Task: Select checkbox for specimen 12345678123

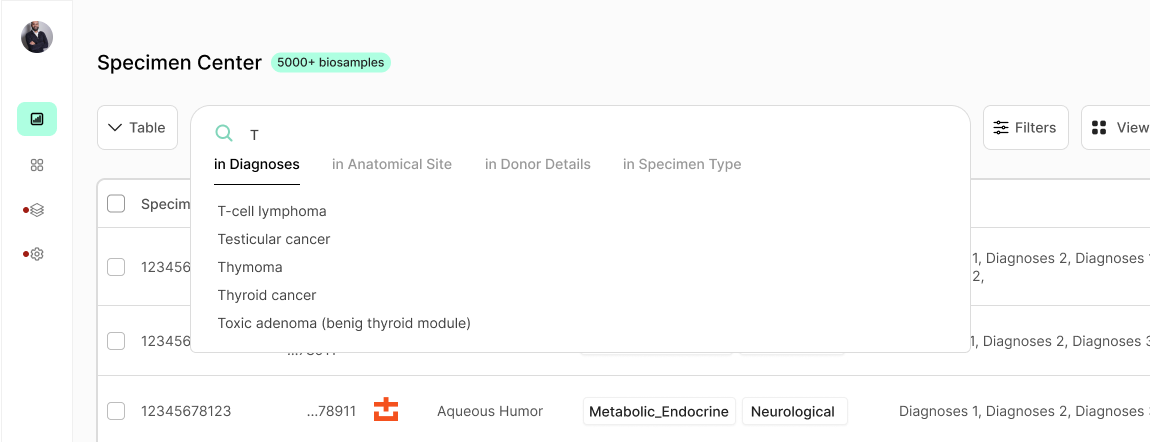Action: point(116,411)
